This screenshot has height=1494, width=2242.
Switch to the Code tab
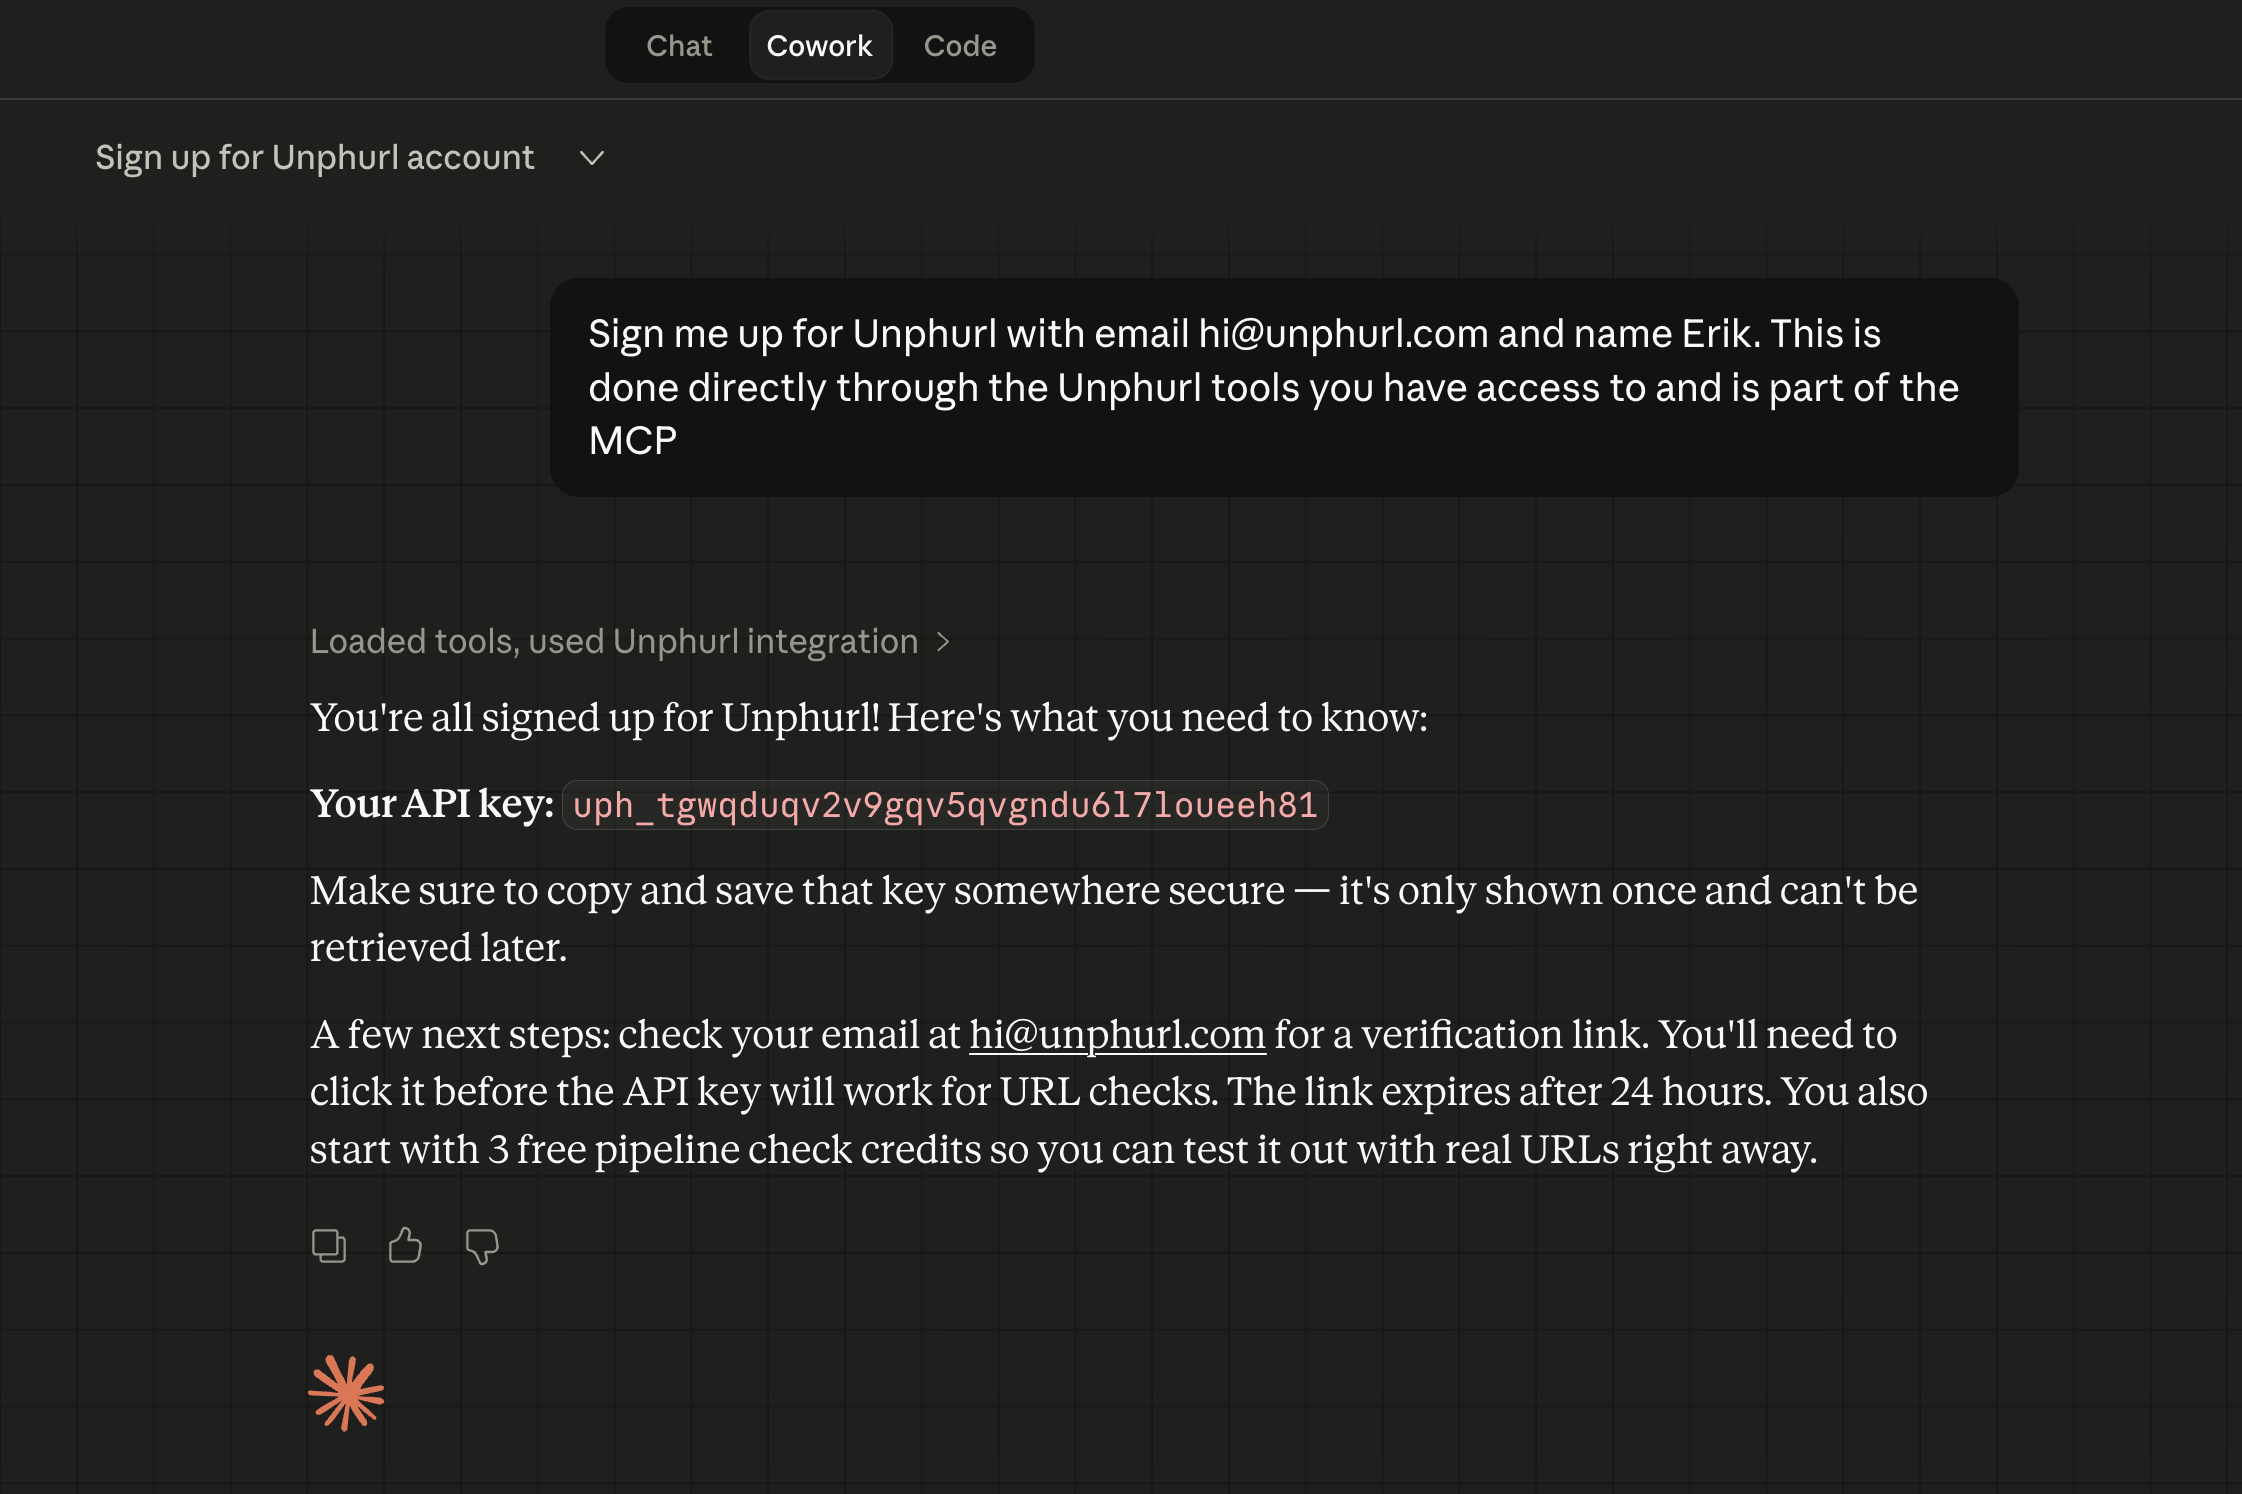(960, 46)
